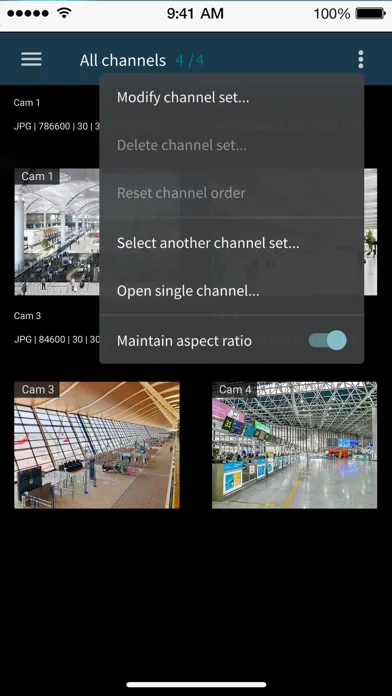
Task: Tap the bottom home indicator bar
Action: pos(196,684)
